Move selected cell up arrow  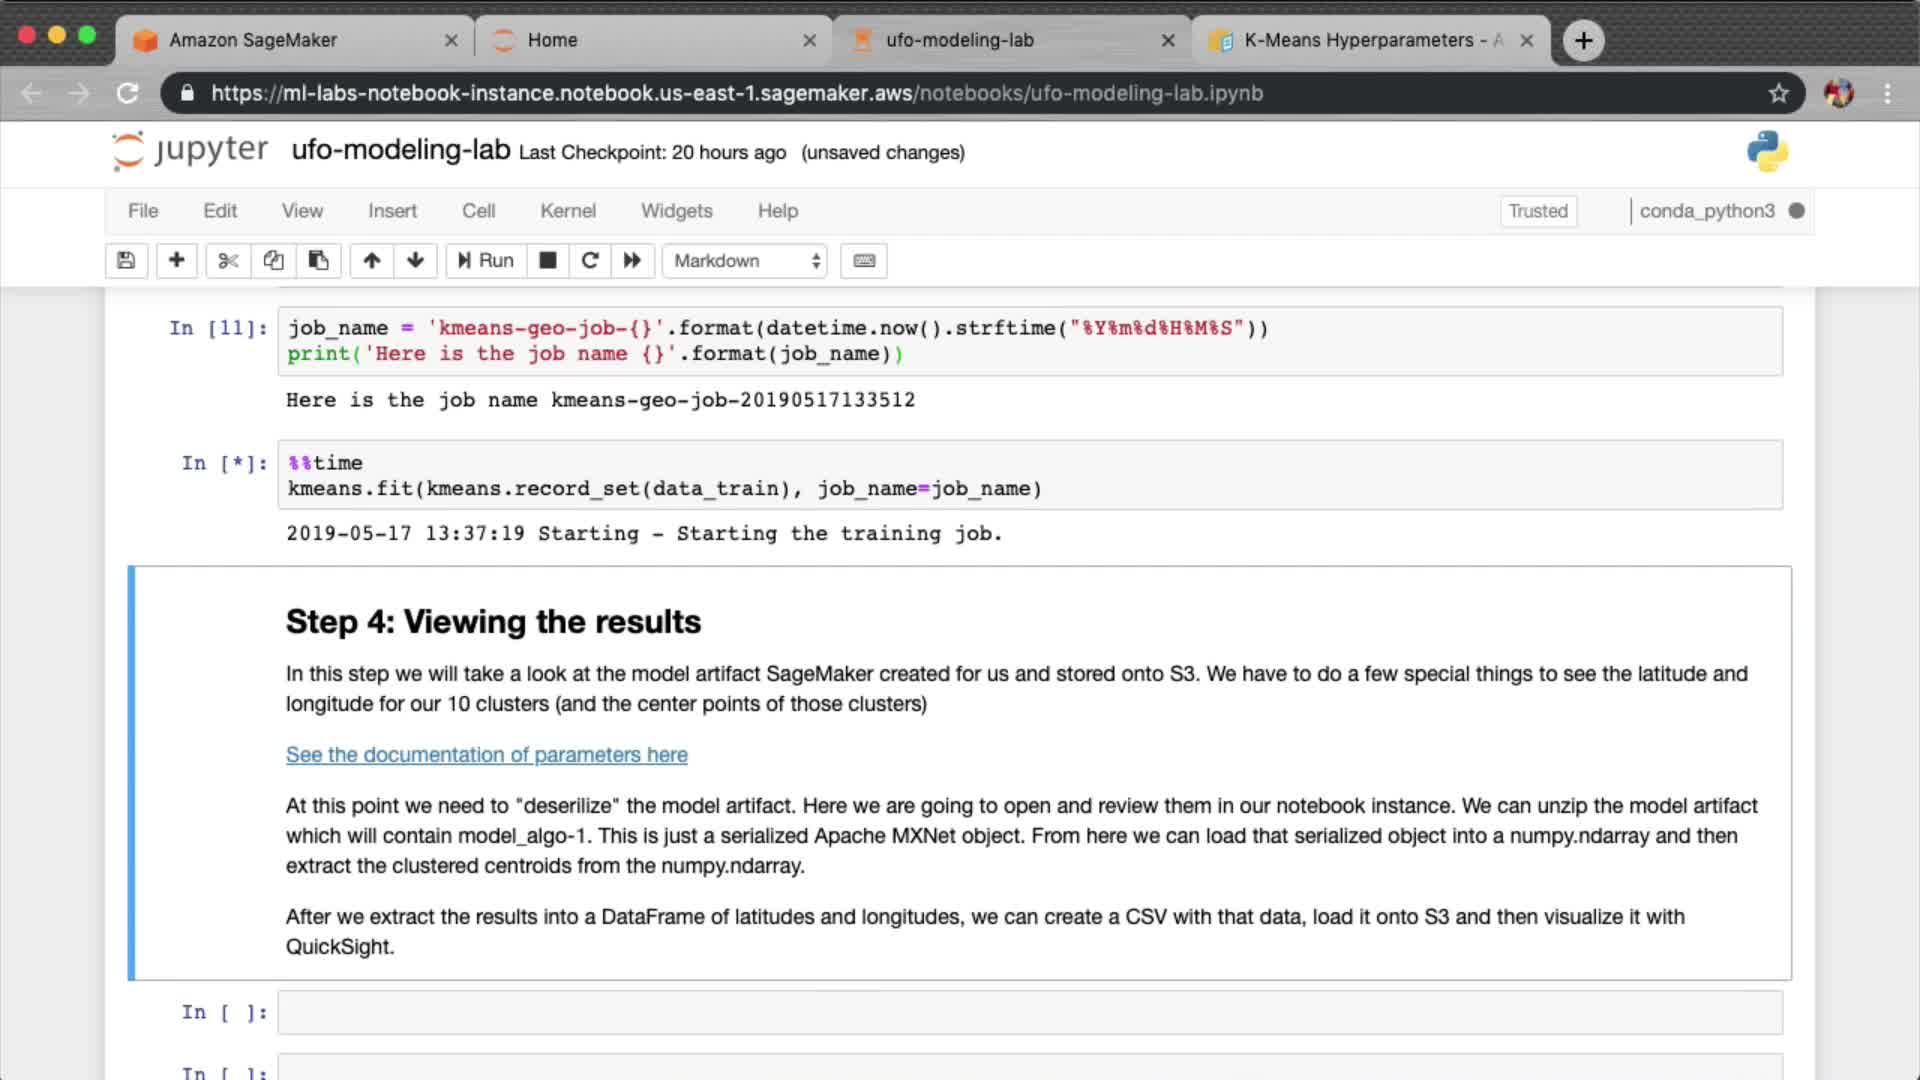click(x=371, y=261)
